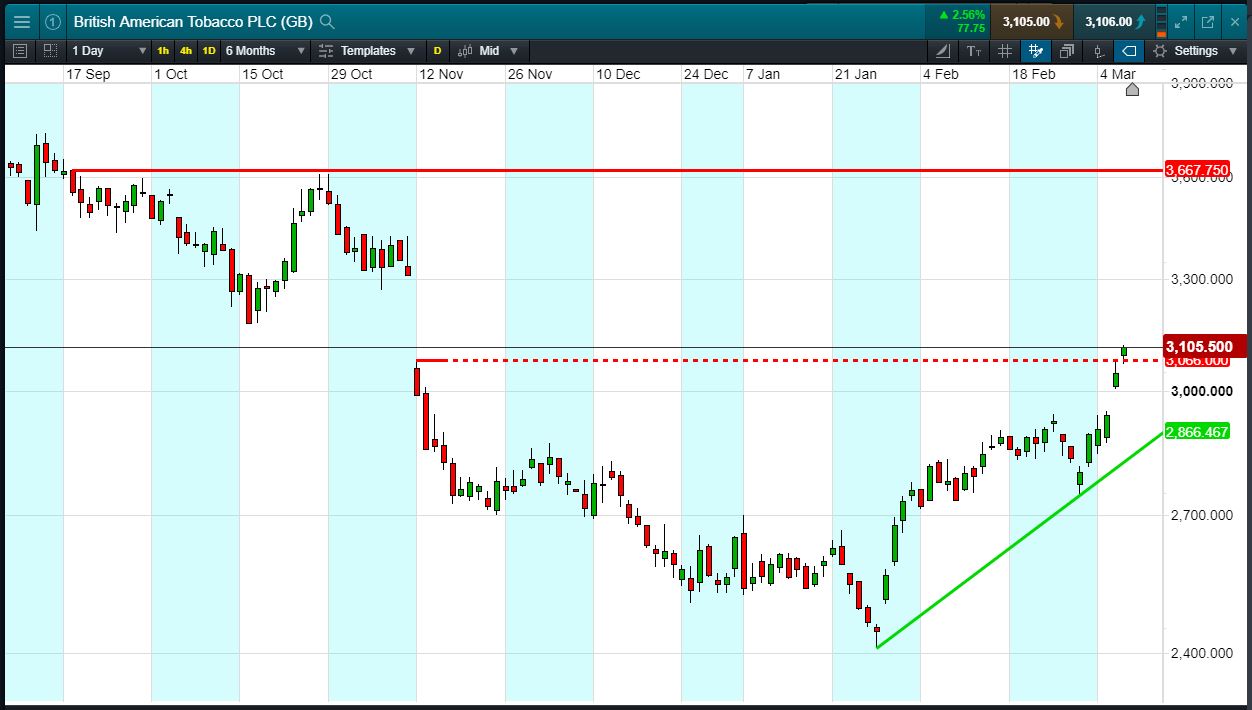Pop out the chart in a new window

pos(1207,21)
